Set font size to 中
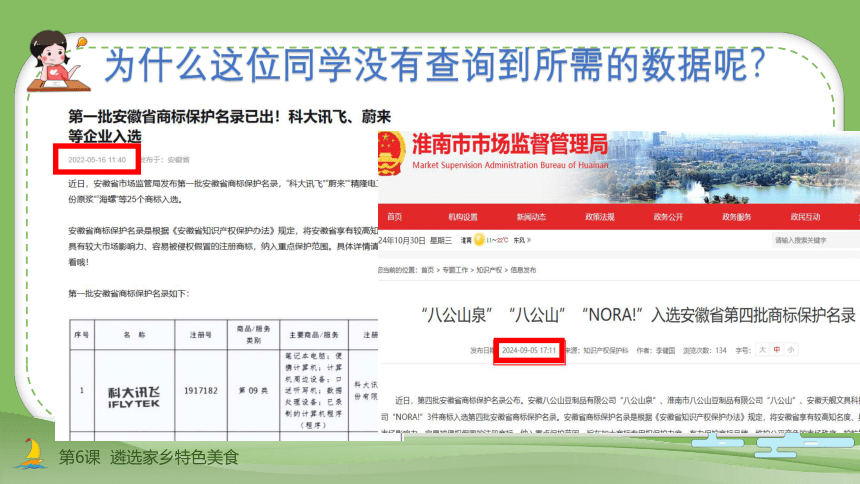 pos(777,350)
